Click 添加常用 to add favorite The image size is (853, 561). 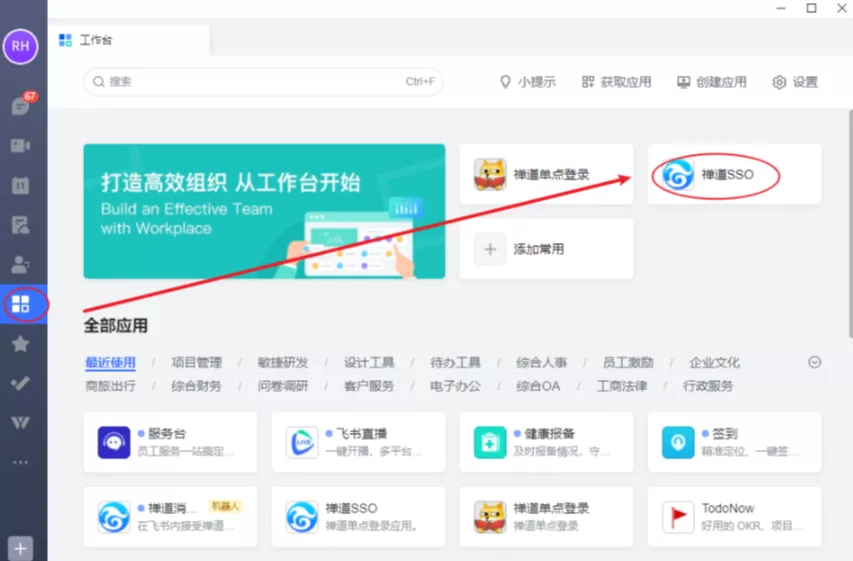(x=546, y=249)
